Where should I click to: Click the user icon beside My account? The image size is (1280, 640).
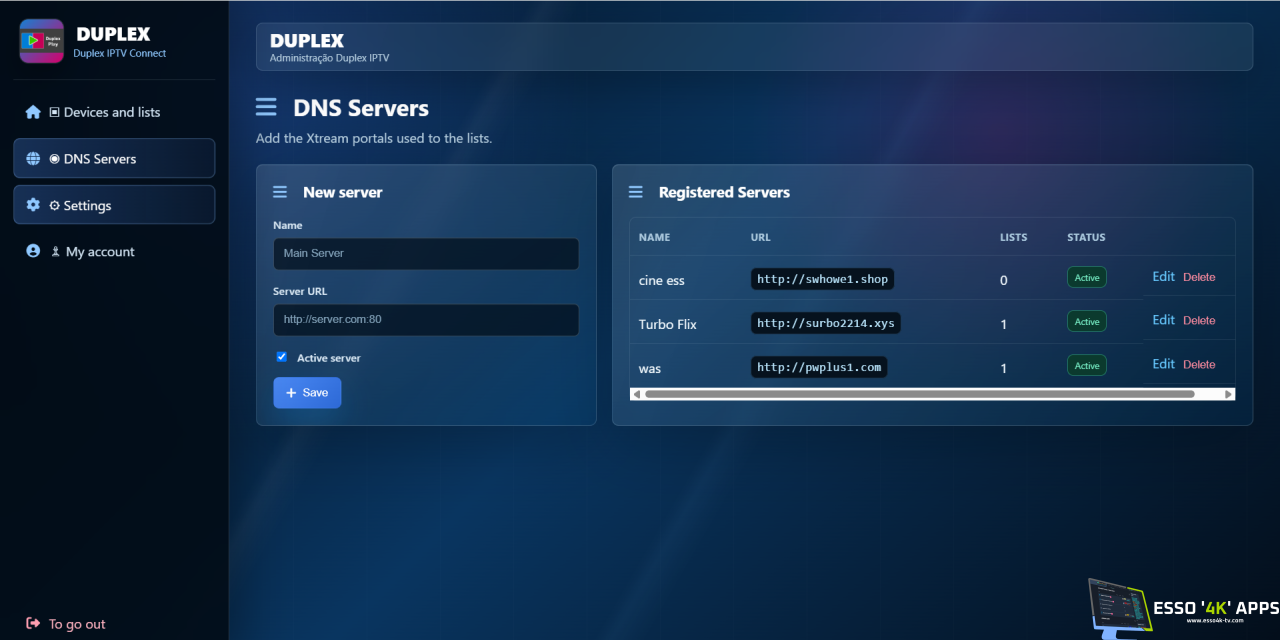tap(33, 251)
